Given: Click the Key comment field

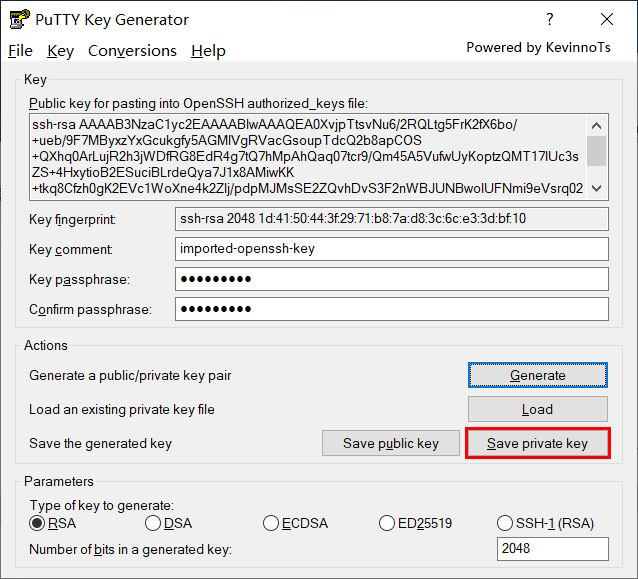Looking at the screenshot, I should [392, 249].
